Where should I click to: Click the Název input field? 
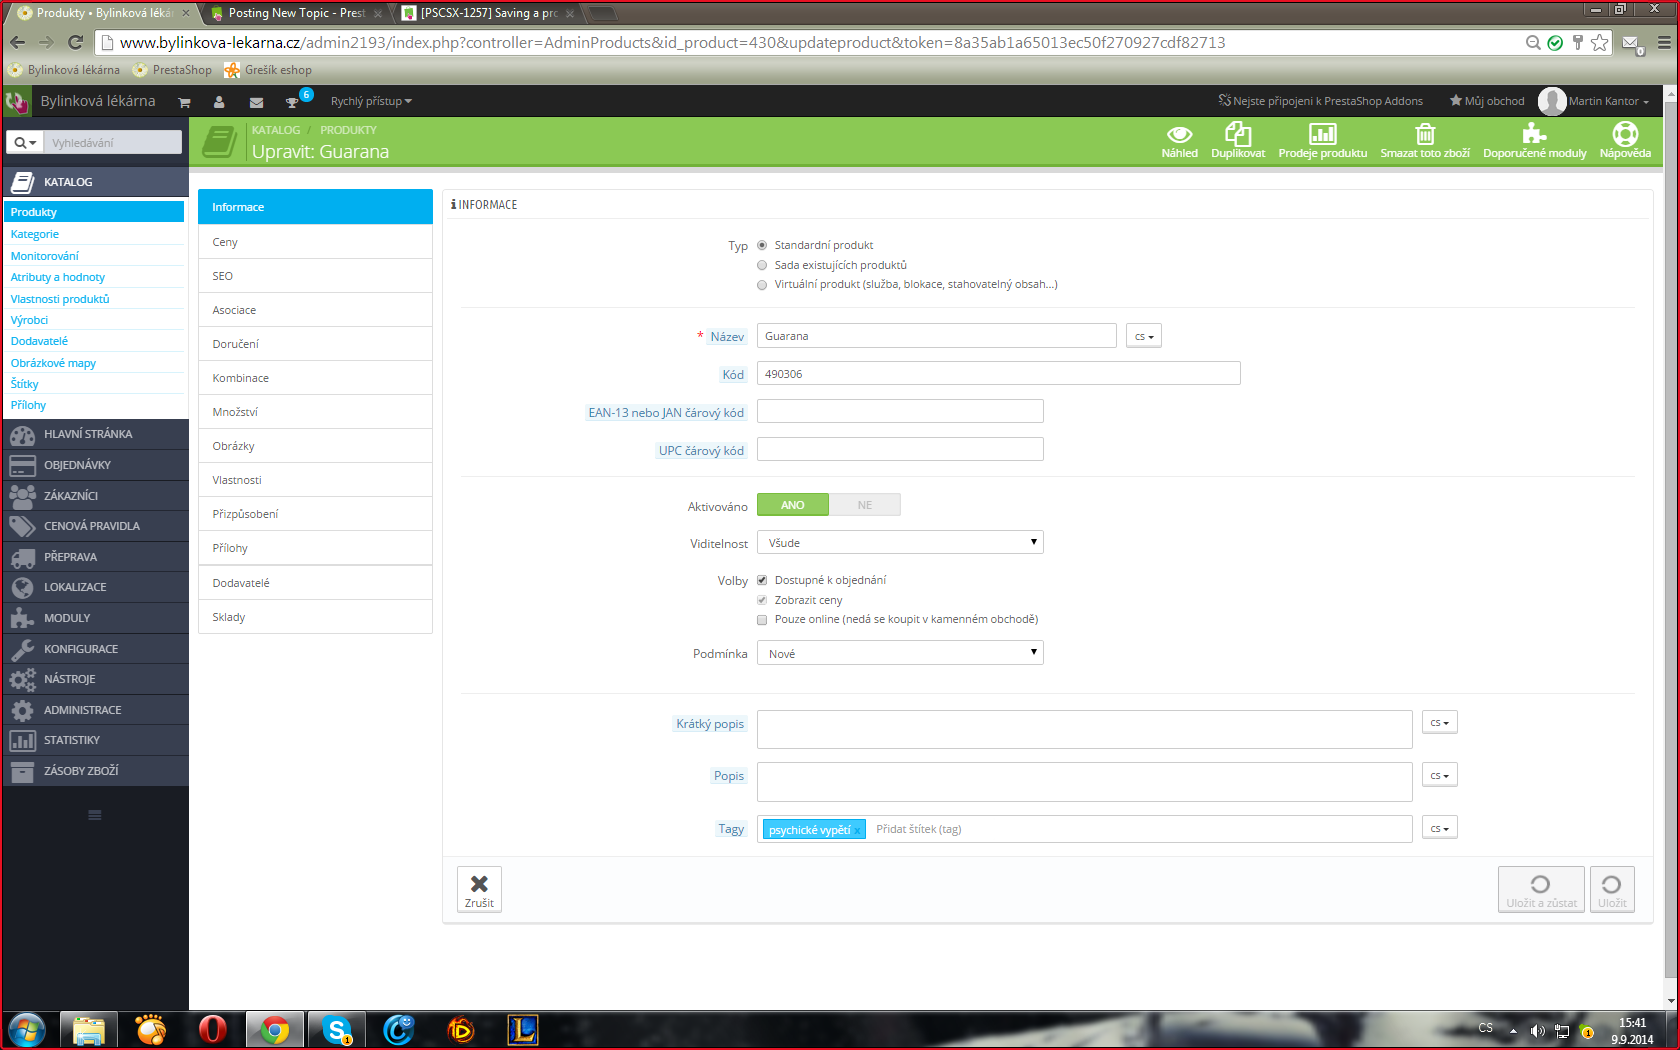[x=936, y=336]
